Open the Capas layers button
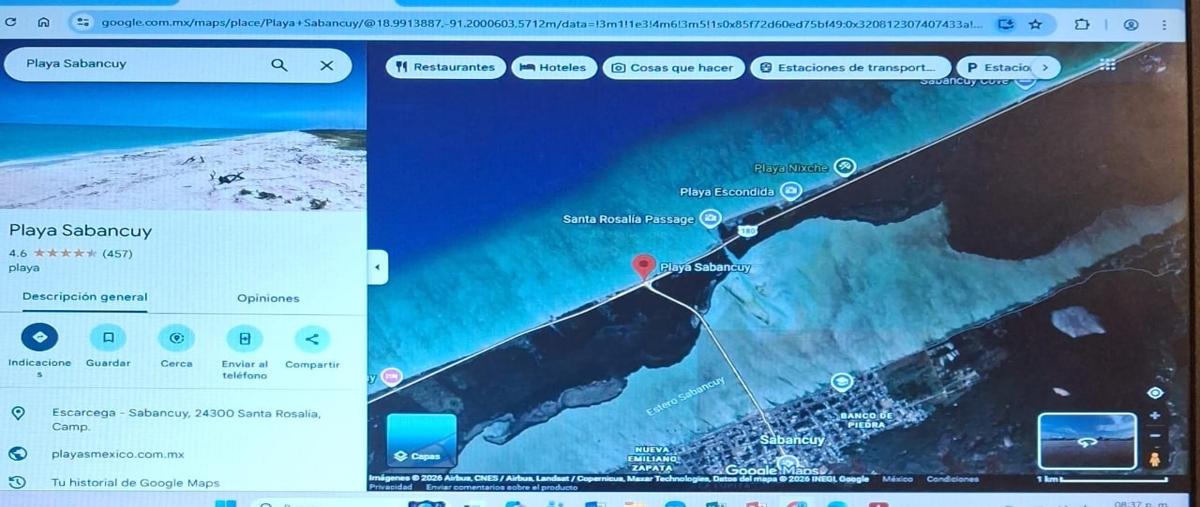This screenshot has width=1200, height=507. click(x=422, y=441)
